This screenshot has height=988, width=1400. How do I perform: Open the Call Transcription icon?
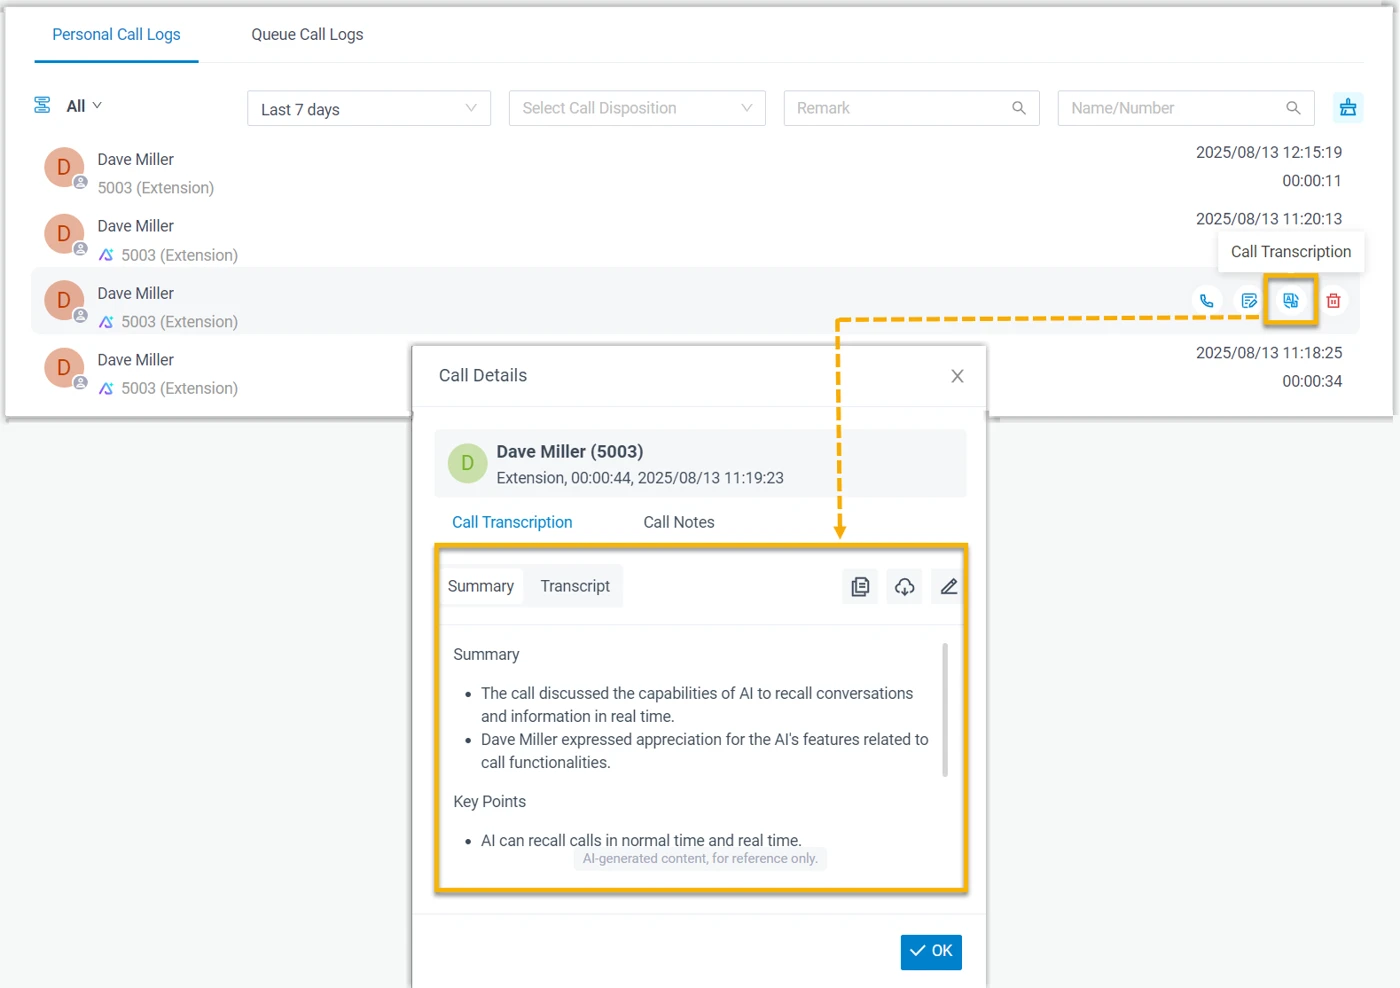pyautogui.click(x=1291, y=300)
